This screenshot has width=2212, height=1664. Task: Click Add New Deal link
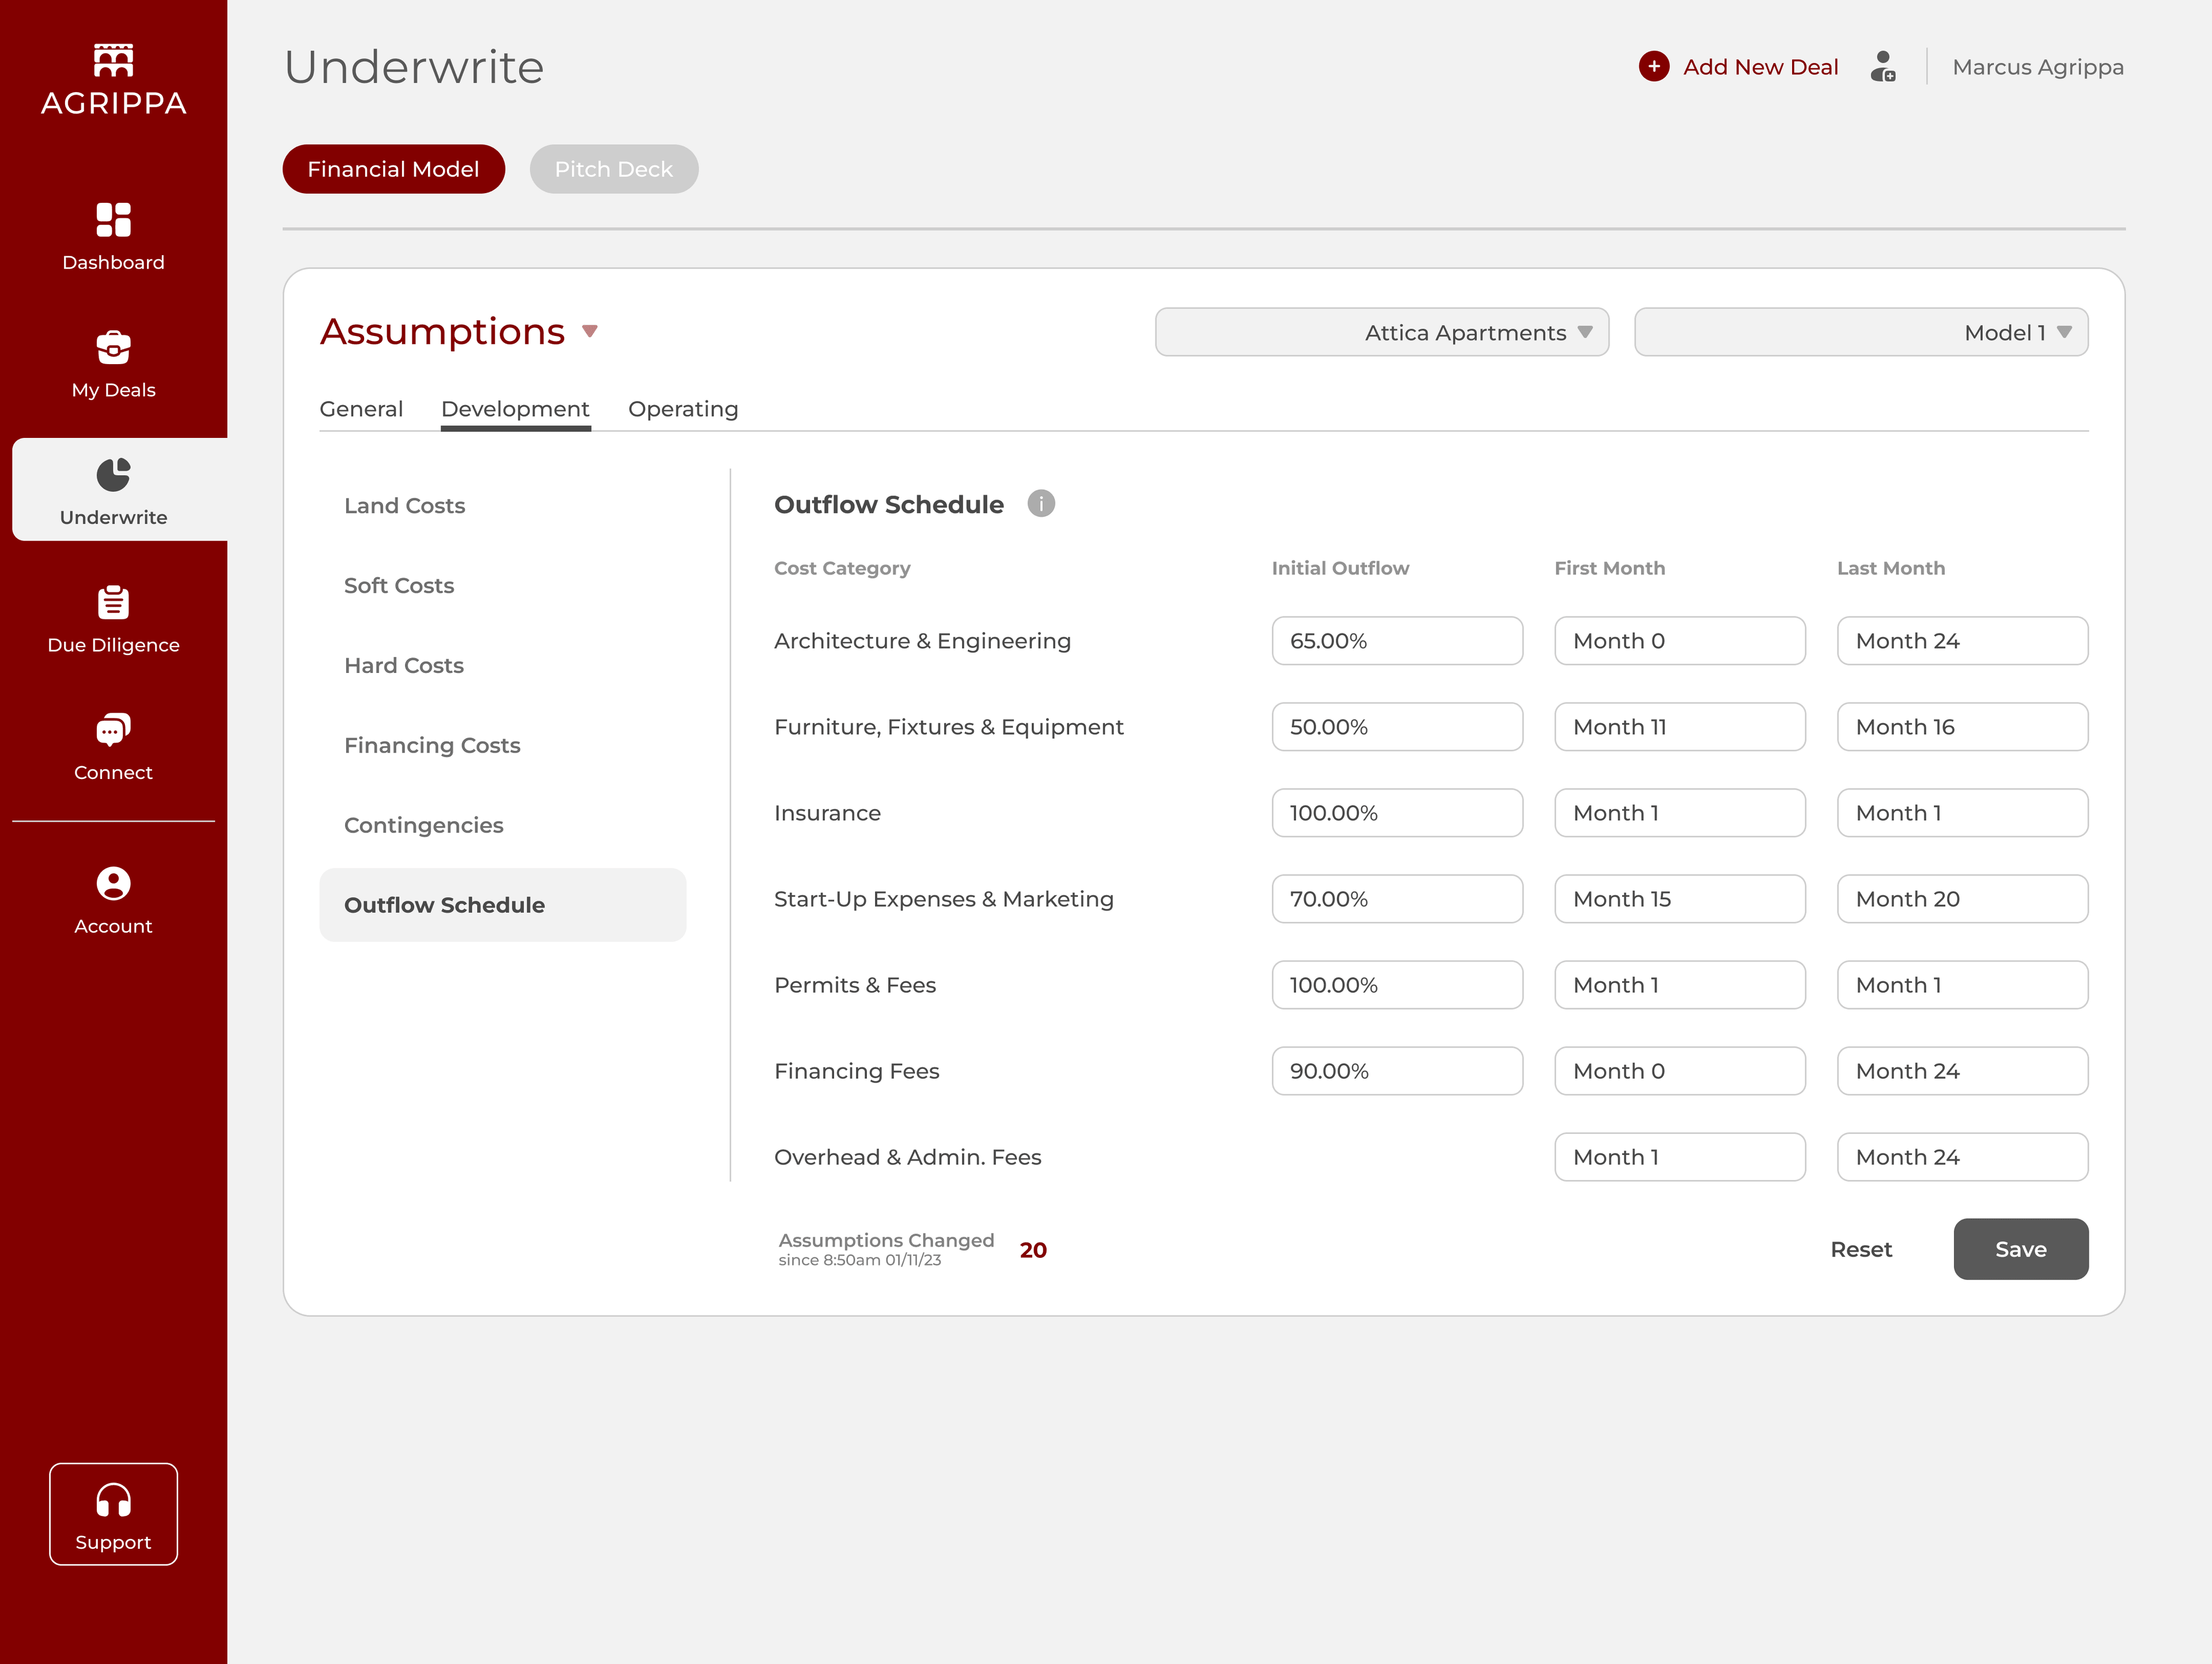pos(1760,67)
